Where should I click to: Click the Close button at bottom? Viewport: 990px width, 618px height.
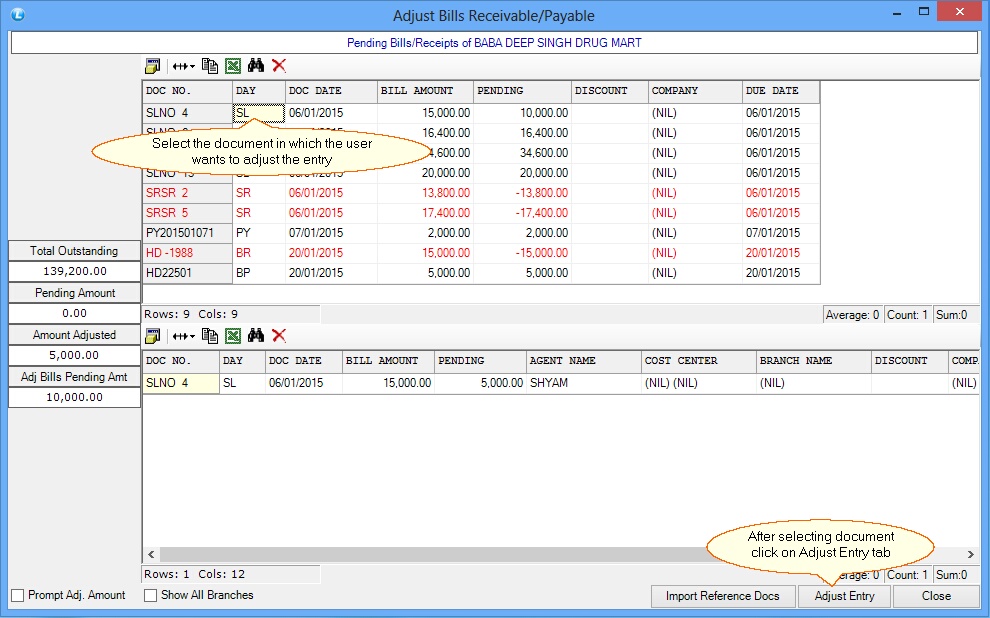(x=936, y=596)
